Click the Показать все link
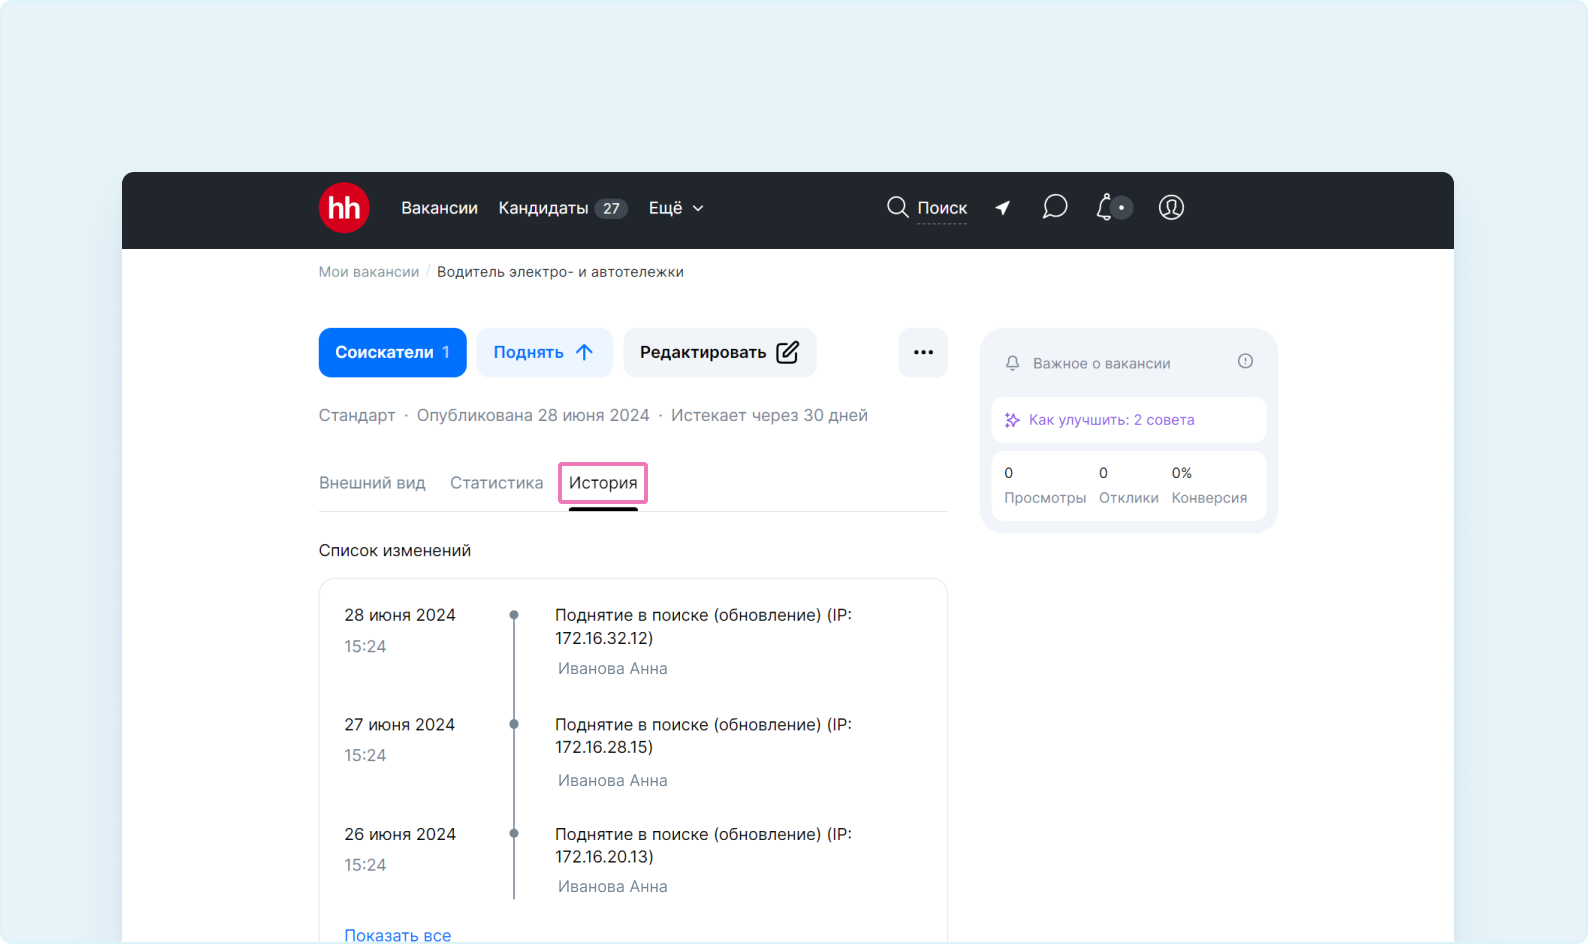 [398, 935]
